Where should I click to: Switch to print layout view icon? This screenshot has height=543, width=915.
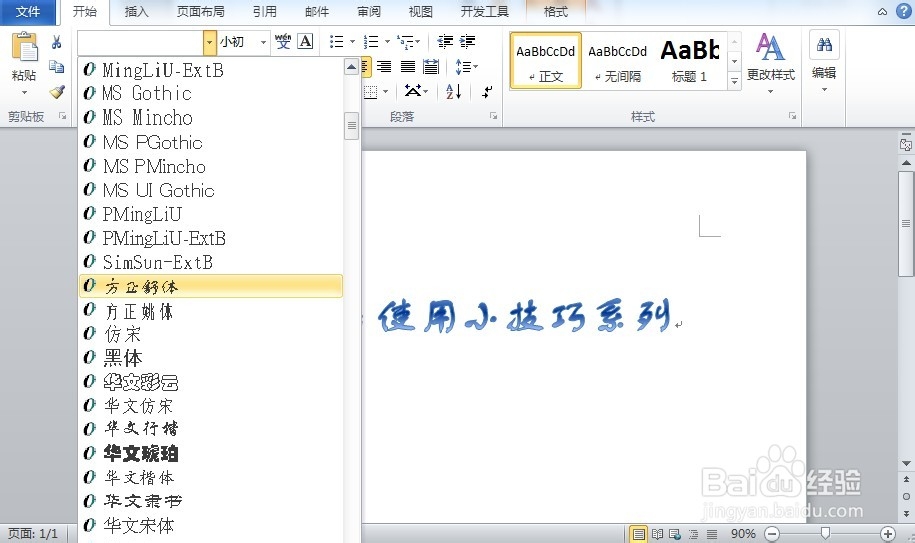(639, 534)
